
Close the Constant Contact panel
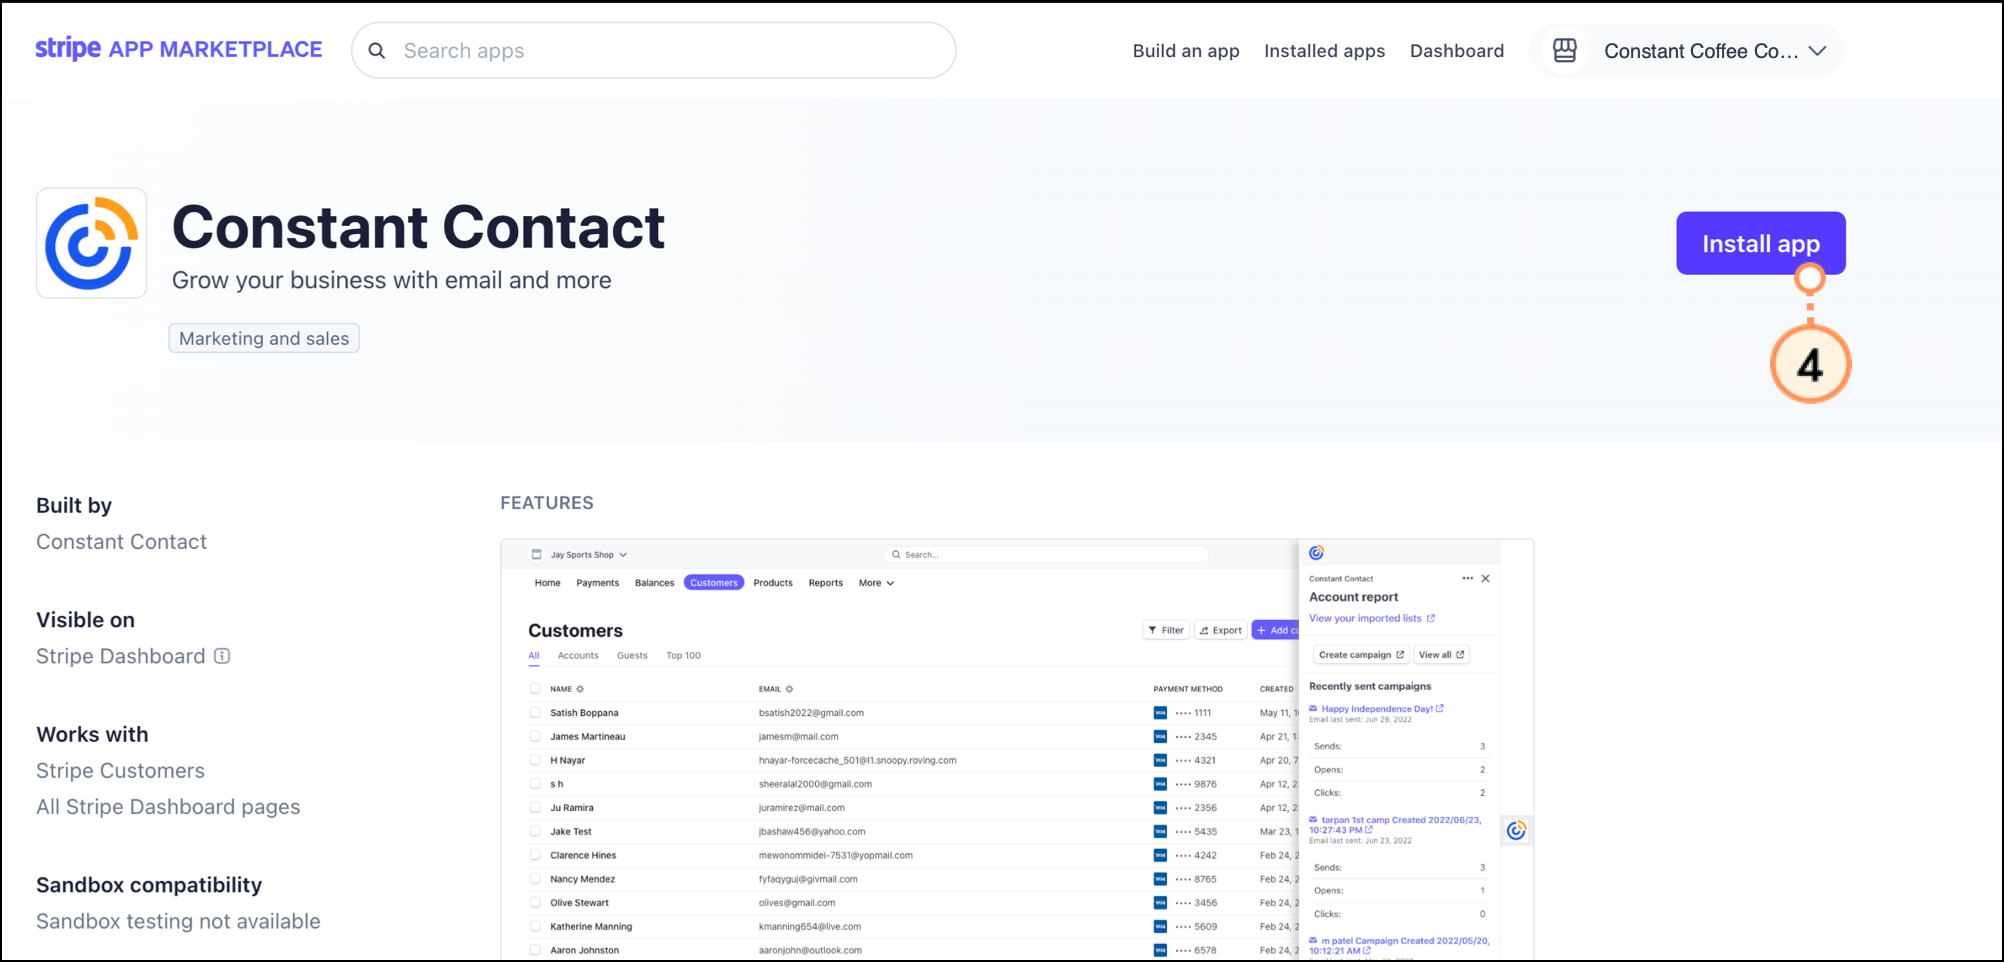coord(1486,579)
